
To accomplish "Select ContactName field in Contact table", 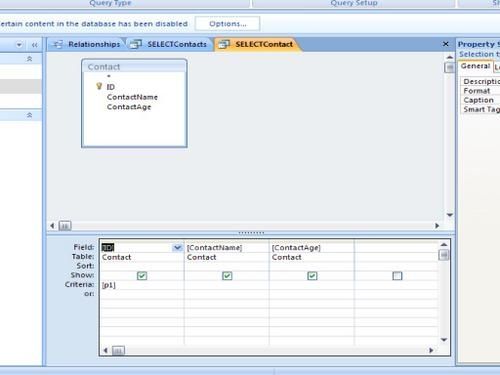I will (x=132, y=97).
